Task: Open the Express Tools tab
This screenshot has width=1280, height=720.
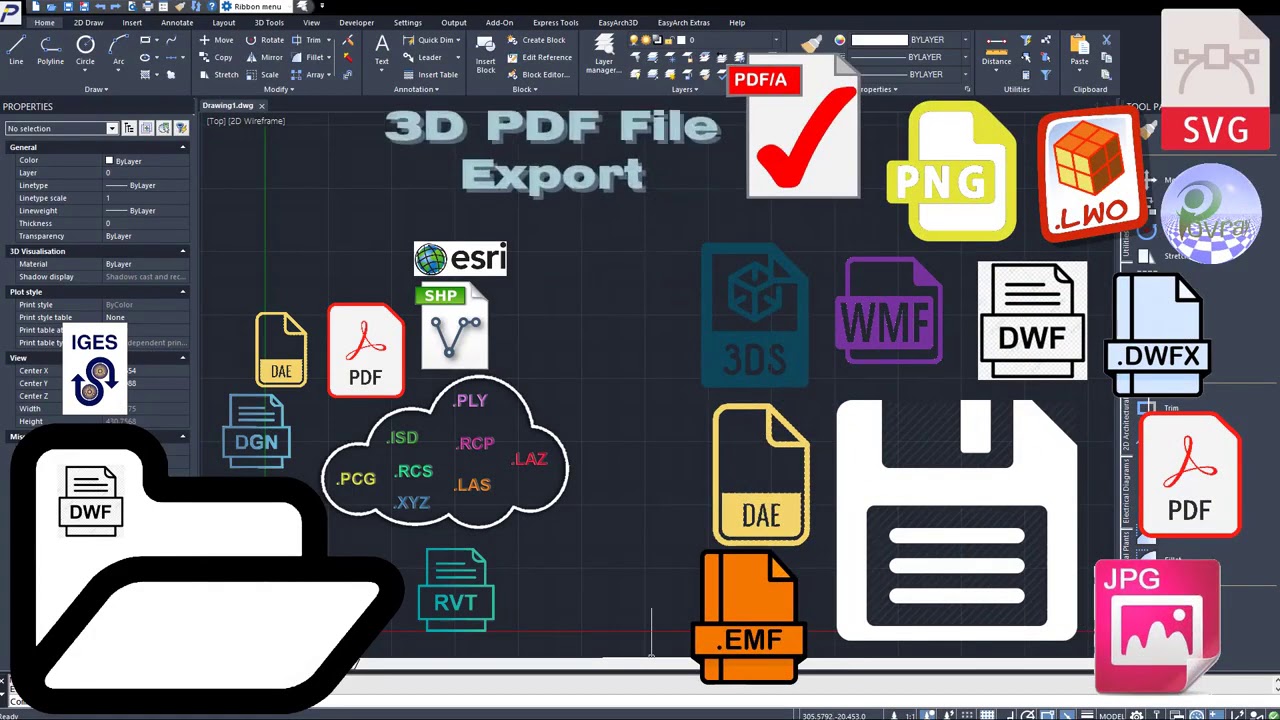Action: 555,22
